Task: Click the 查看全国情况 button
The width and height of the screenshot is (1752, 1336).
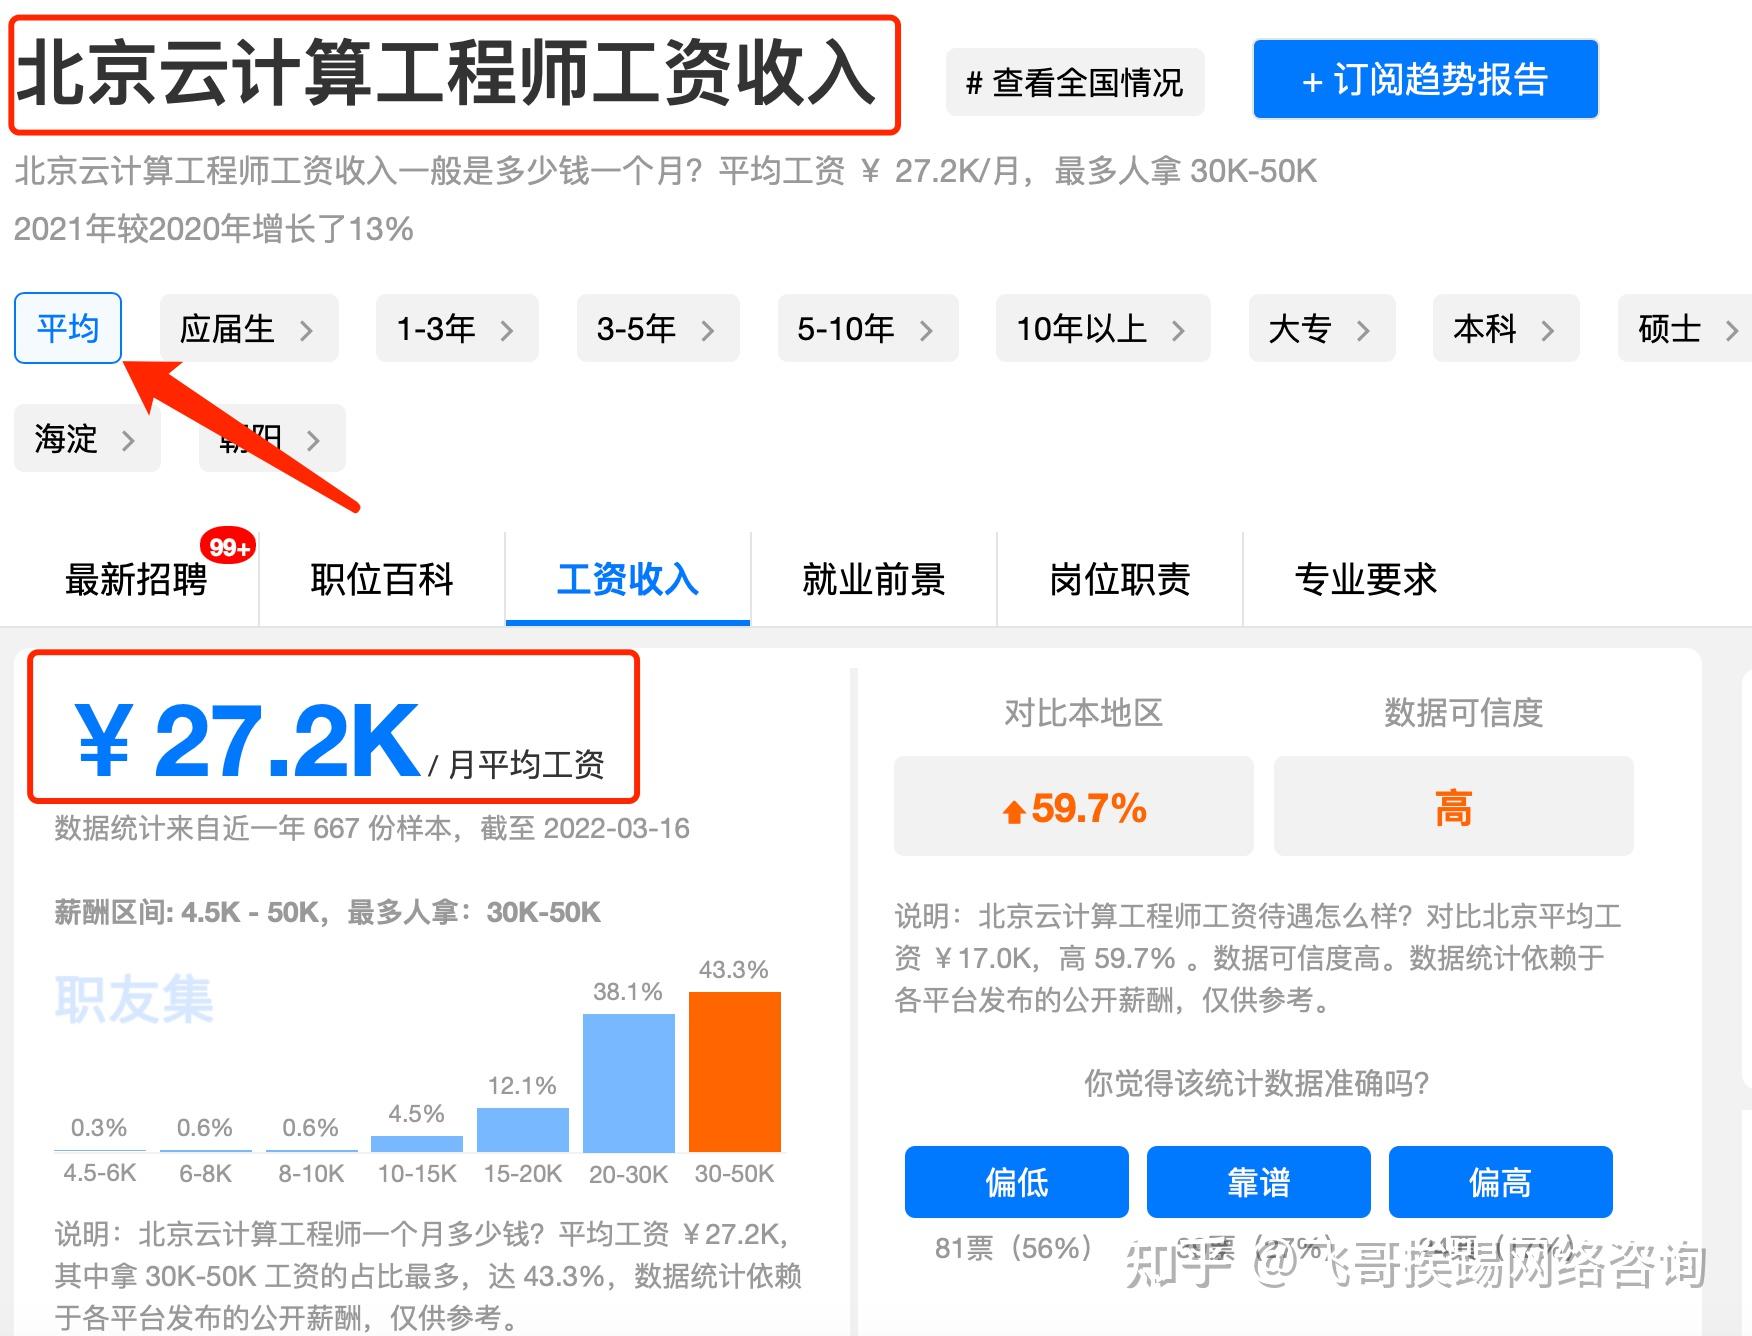Action: pyautogui.click(x=1075, y=82)
